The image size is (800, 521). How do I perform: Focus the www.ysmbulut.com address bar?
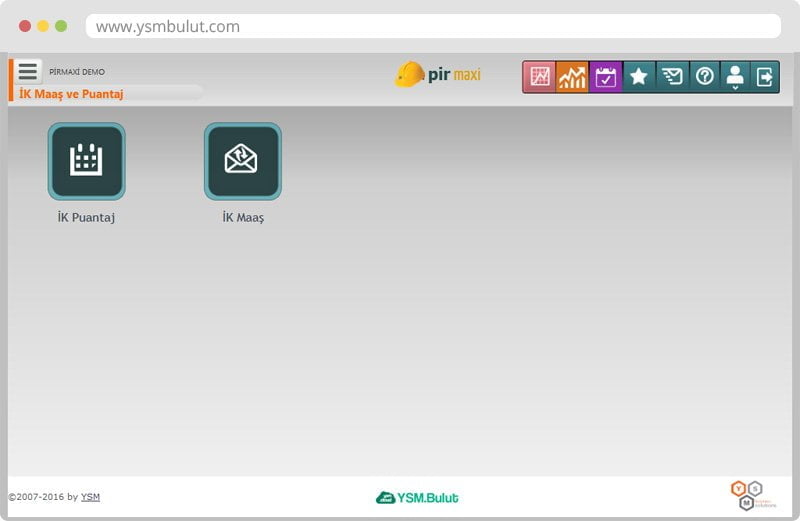pos(432,27)
